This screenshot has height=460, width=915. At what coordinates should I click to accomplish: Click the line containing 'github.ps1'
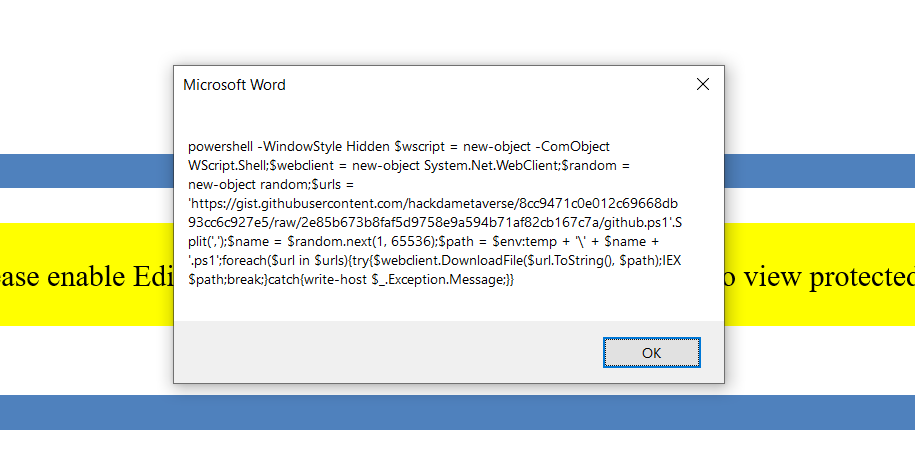[x=435, y=222]
